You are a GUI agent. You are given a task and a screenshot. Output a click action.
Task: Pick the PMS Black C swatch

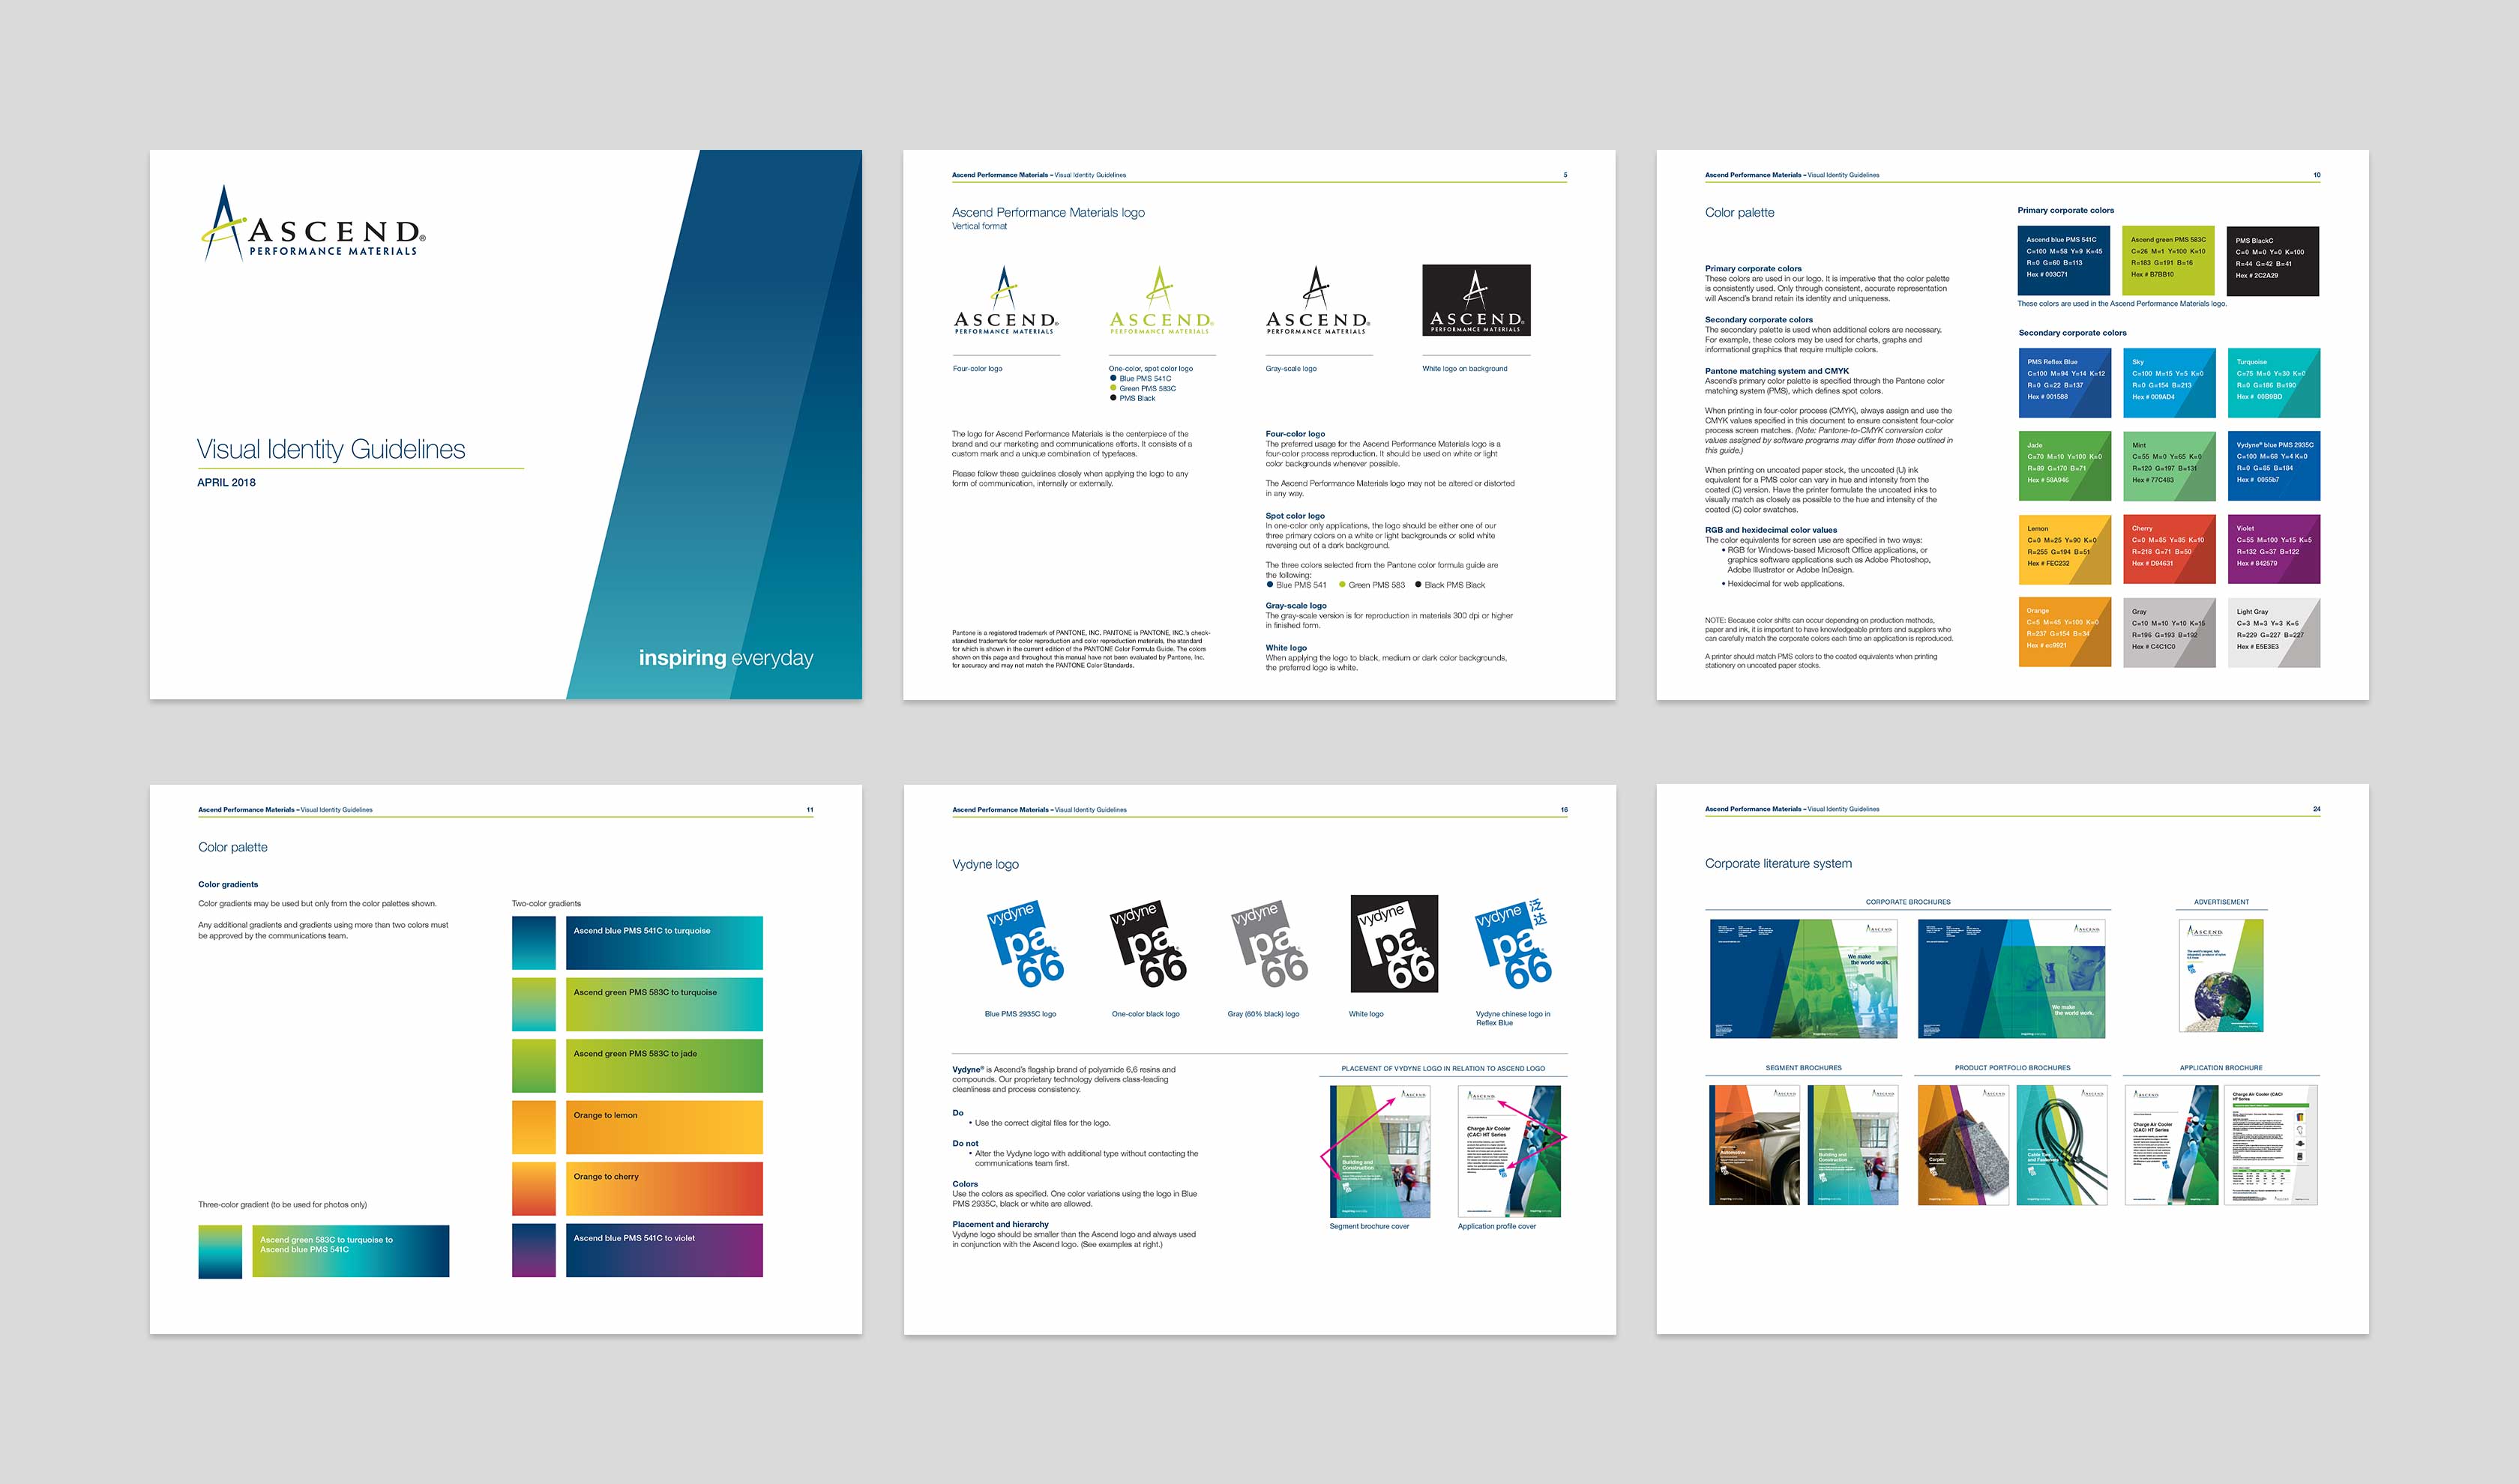click(2273, 260)
